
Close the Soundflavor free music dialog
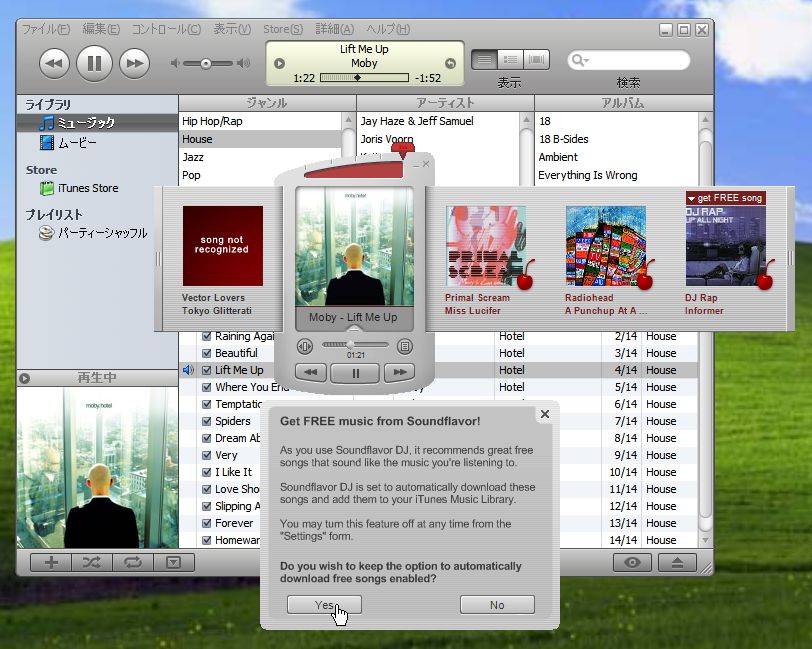pyautogui.click(x=545, y=414)
